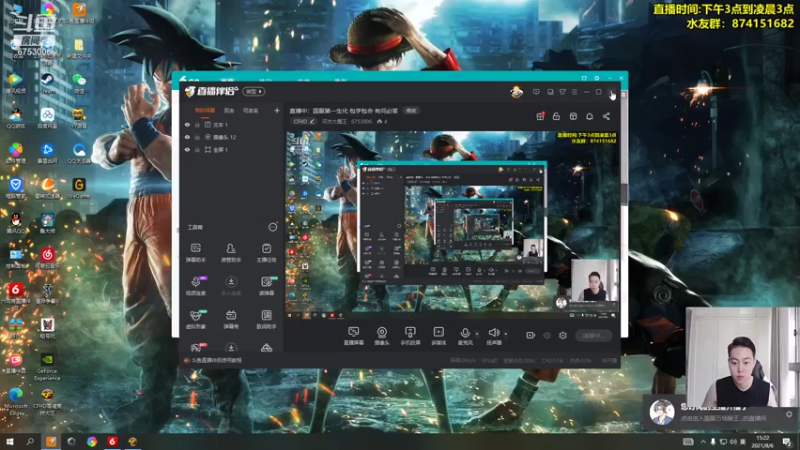Expand the arrow beside the microphone icon
Screen dimensions: 800x450
pos(477,334)
